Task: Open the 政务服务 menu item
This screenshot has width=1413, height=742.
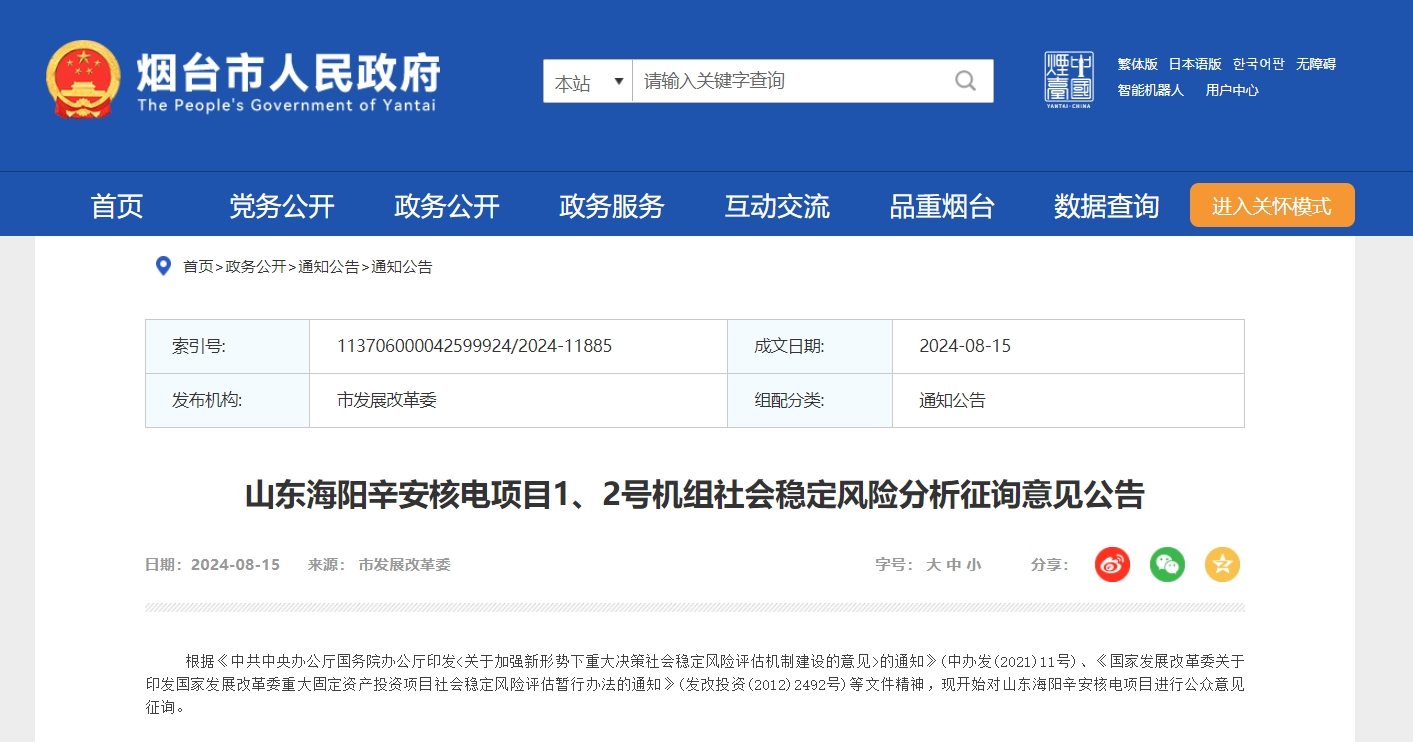Action: [611, 207]
